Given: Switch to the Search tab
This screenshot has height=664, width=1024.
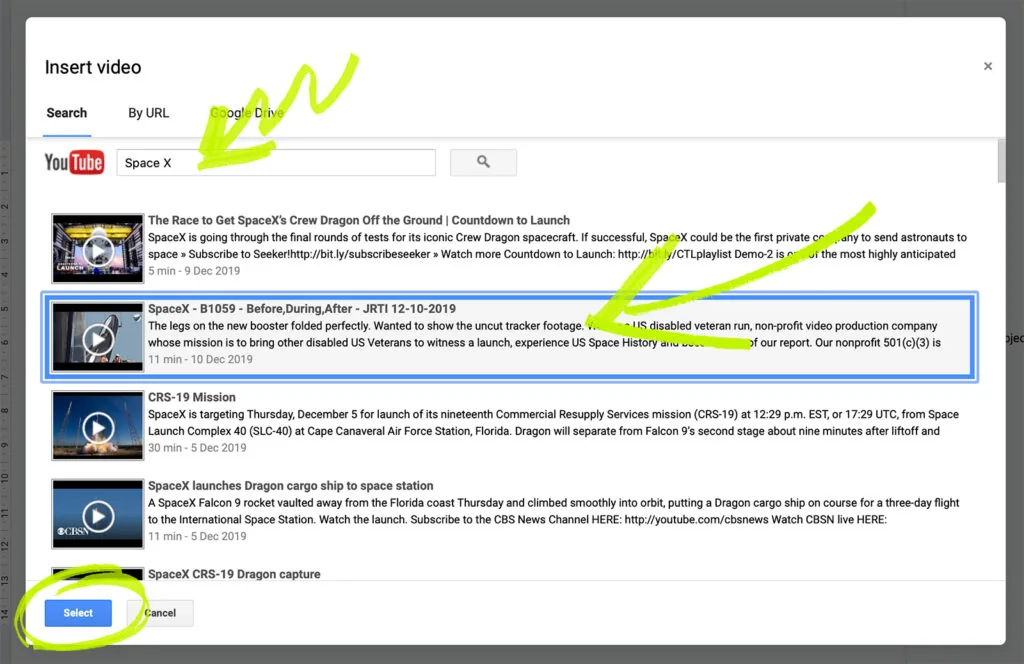Looking at the screenshot, I should [x=67, y=113].
